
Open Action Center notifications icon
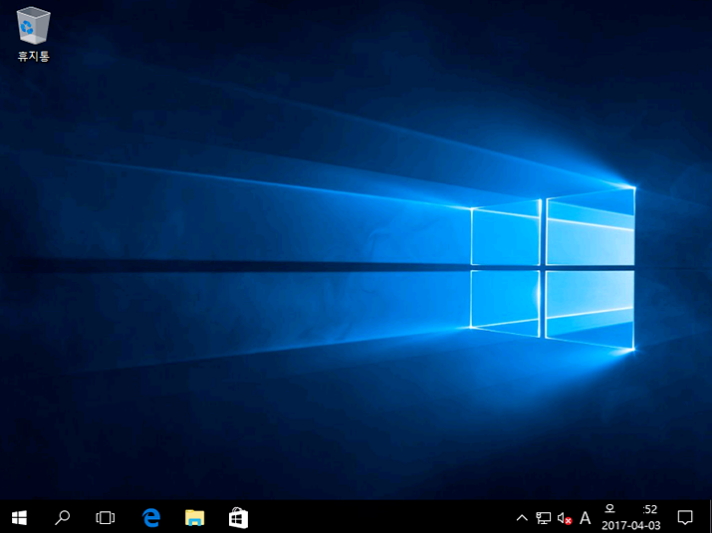pos(685,517)
